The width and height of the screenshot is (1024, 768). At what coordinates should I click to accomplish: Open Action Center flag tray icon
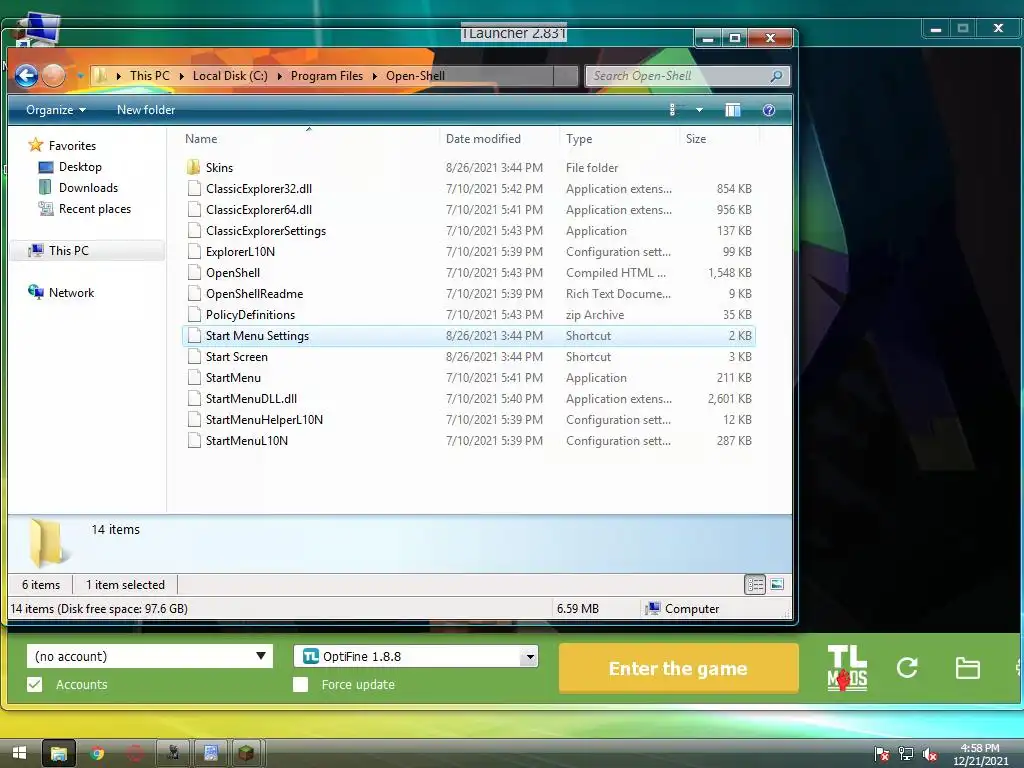[881, 754]
